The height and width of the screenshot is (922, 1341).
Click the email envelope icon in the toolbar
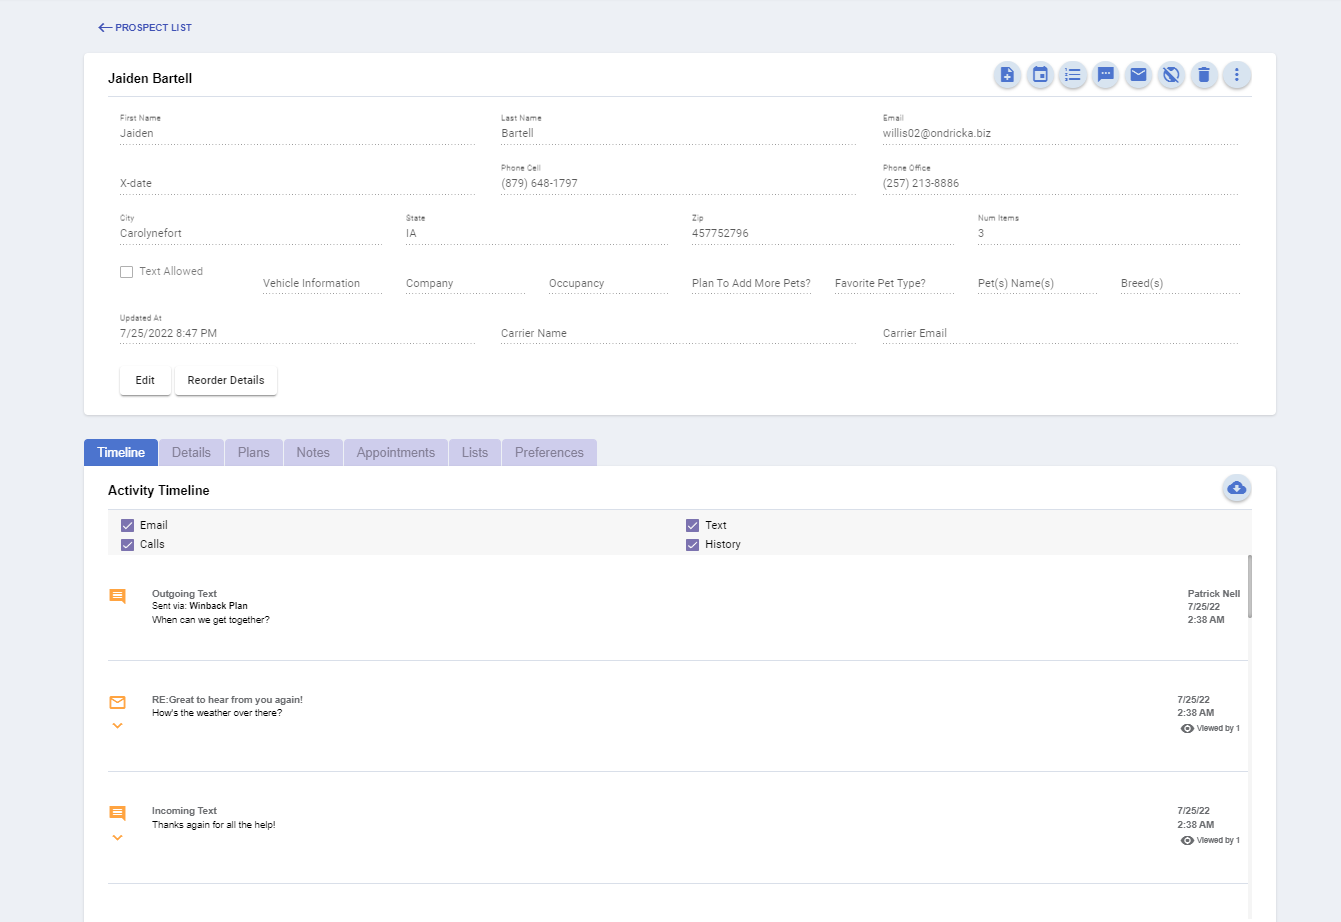[1138, 75]
